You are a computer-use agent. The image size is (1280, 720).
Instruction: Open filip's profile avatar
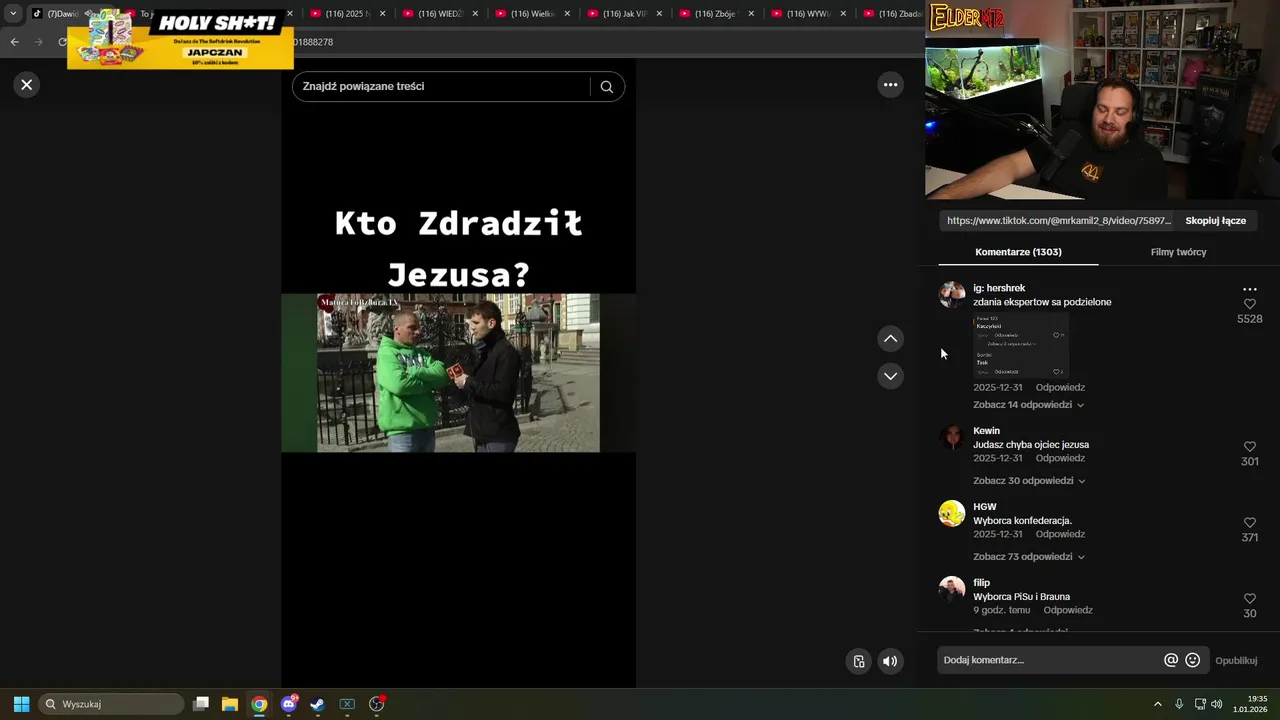click(x=952, y=589)
